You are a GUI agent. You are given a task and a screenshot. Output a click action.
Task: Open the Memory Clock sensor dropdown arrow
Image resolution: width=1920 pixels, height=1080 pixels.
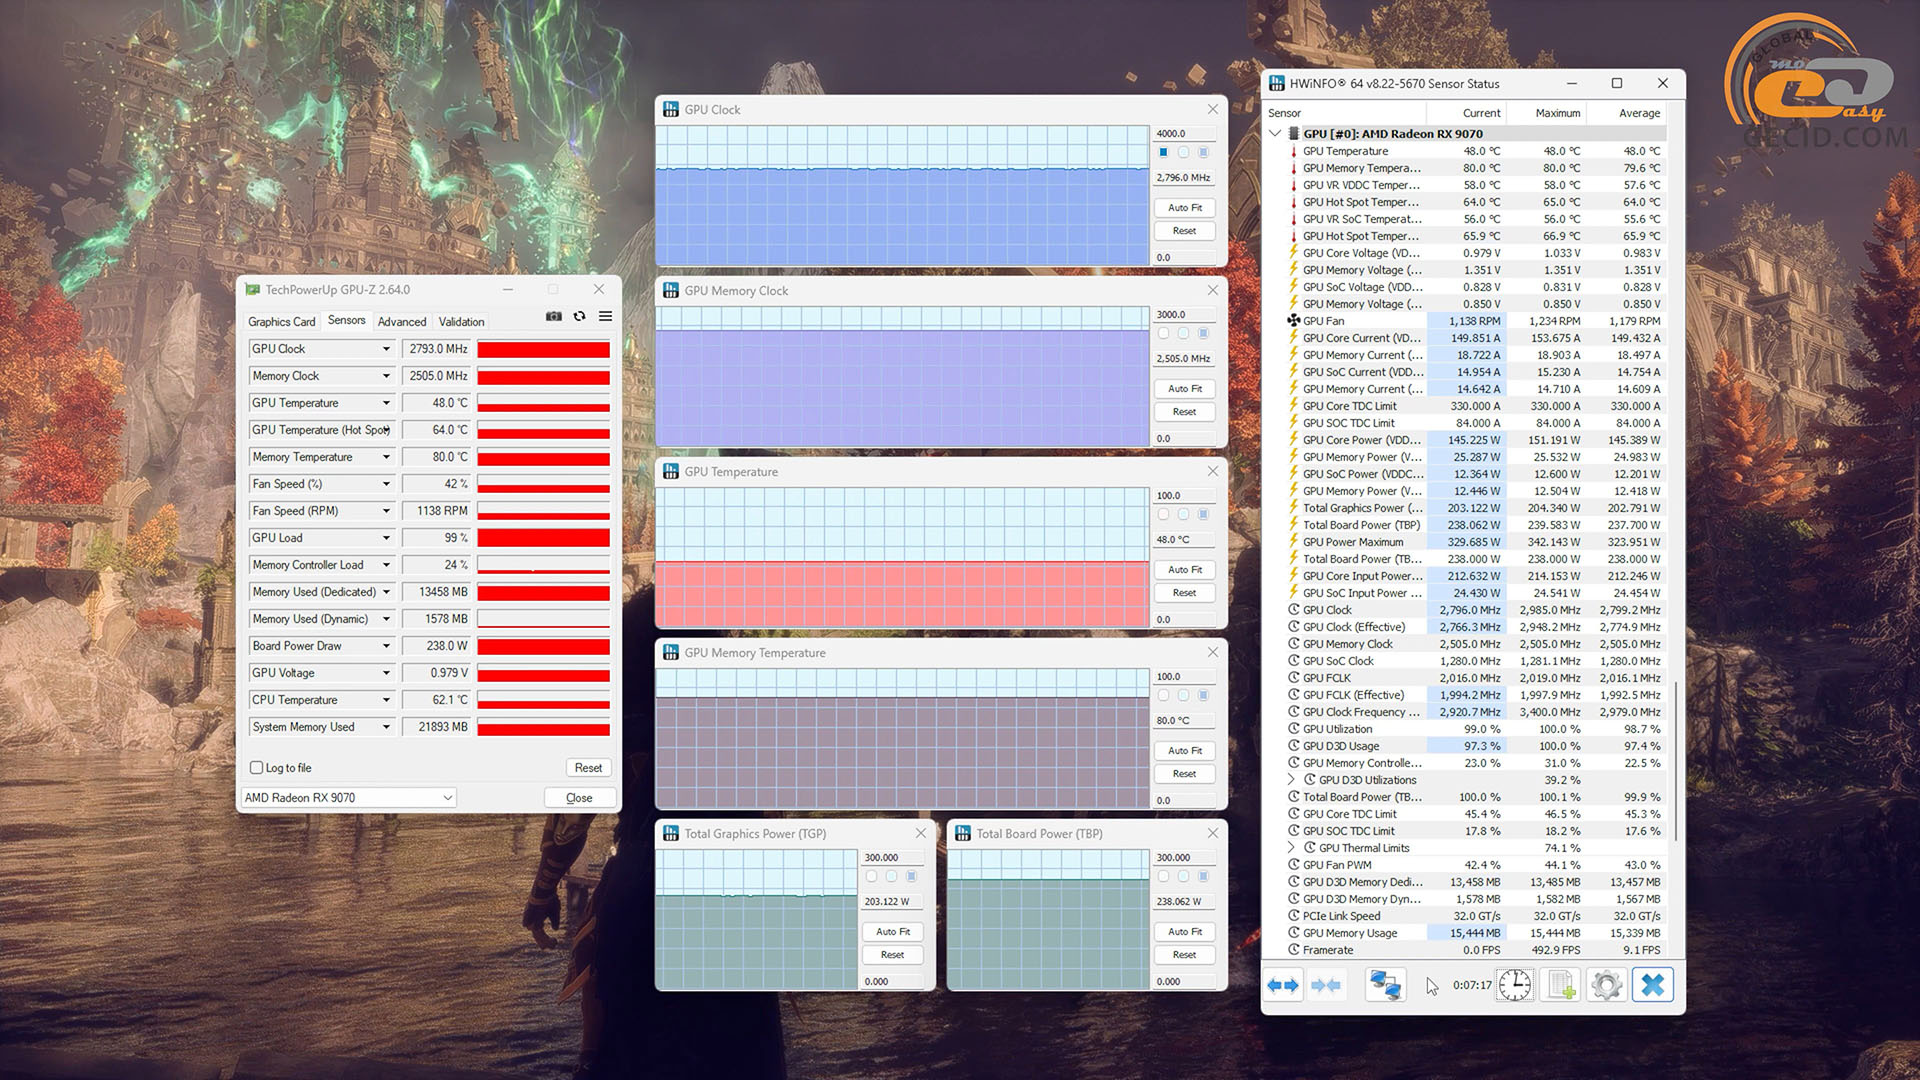pyautogui.click(x=386, y=376)
